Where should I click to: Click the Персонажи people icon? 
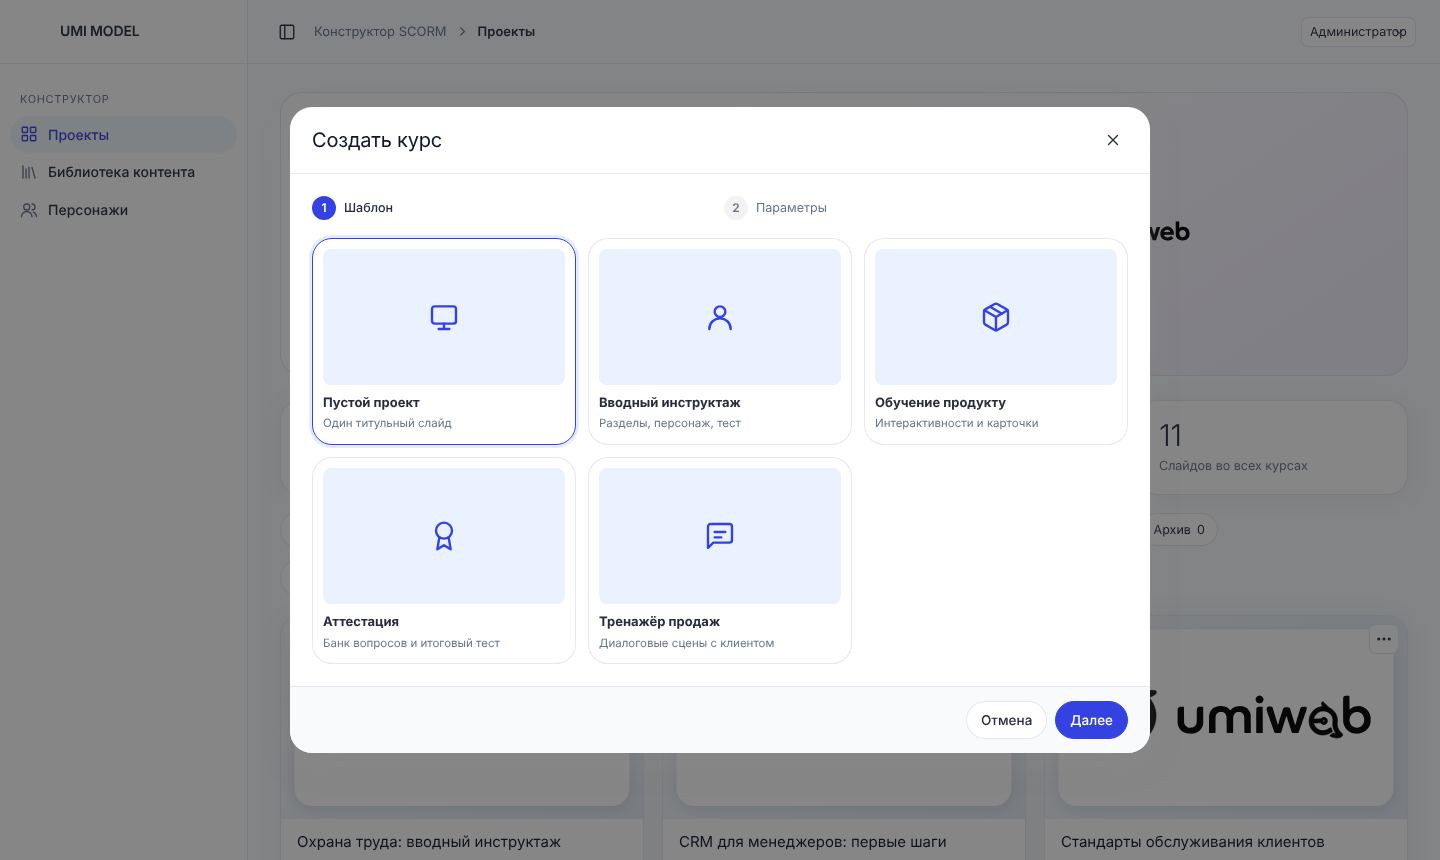(x=29, y=210)
